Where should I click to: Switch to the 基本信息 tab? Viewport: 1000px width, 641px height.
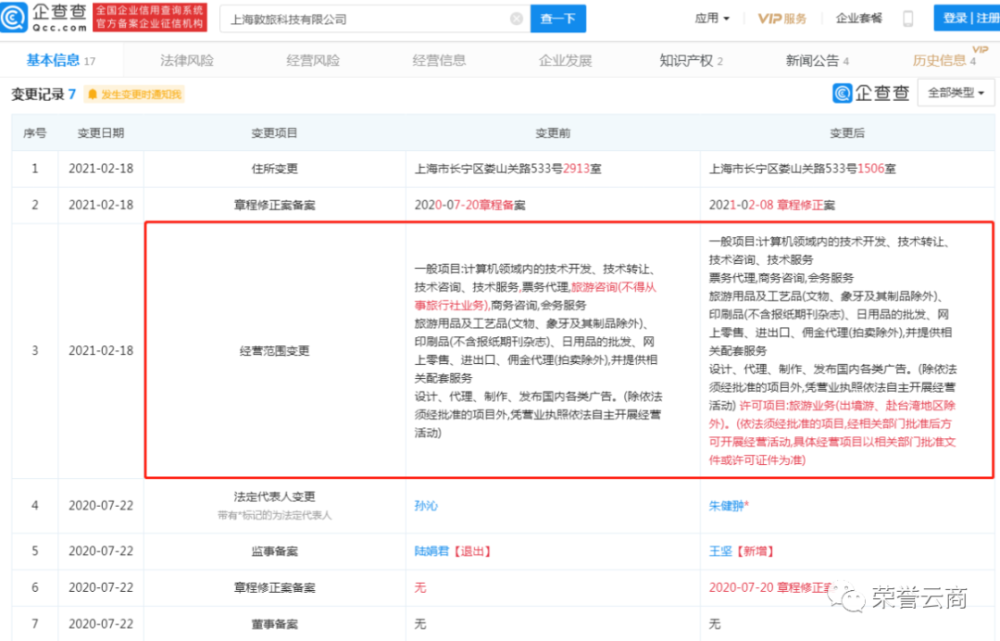point(61,61)
